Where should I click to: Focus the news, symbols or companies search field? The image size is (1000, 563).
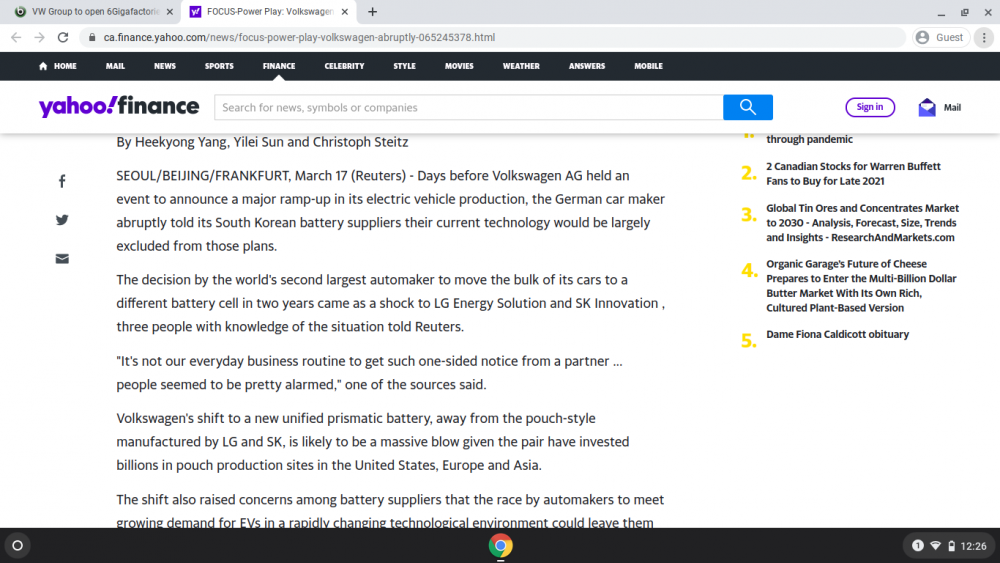tap(469, 107)
